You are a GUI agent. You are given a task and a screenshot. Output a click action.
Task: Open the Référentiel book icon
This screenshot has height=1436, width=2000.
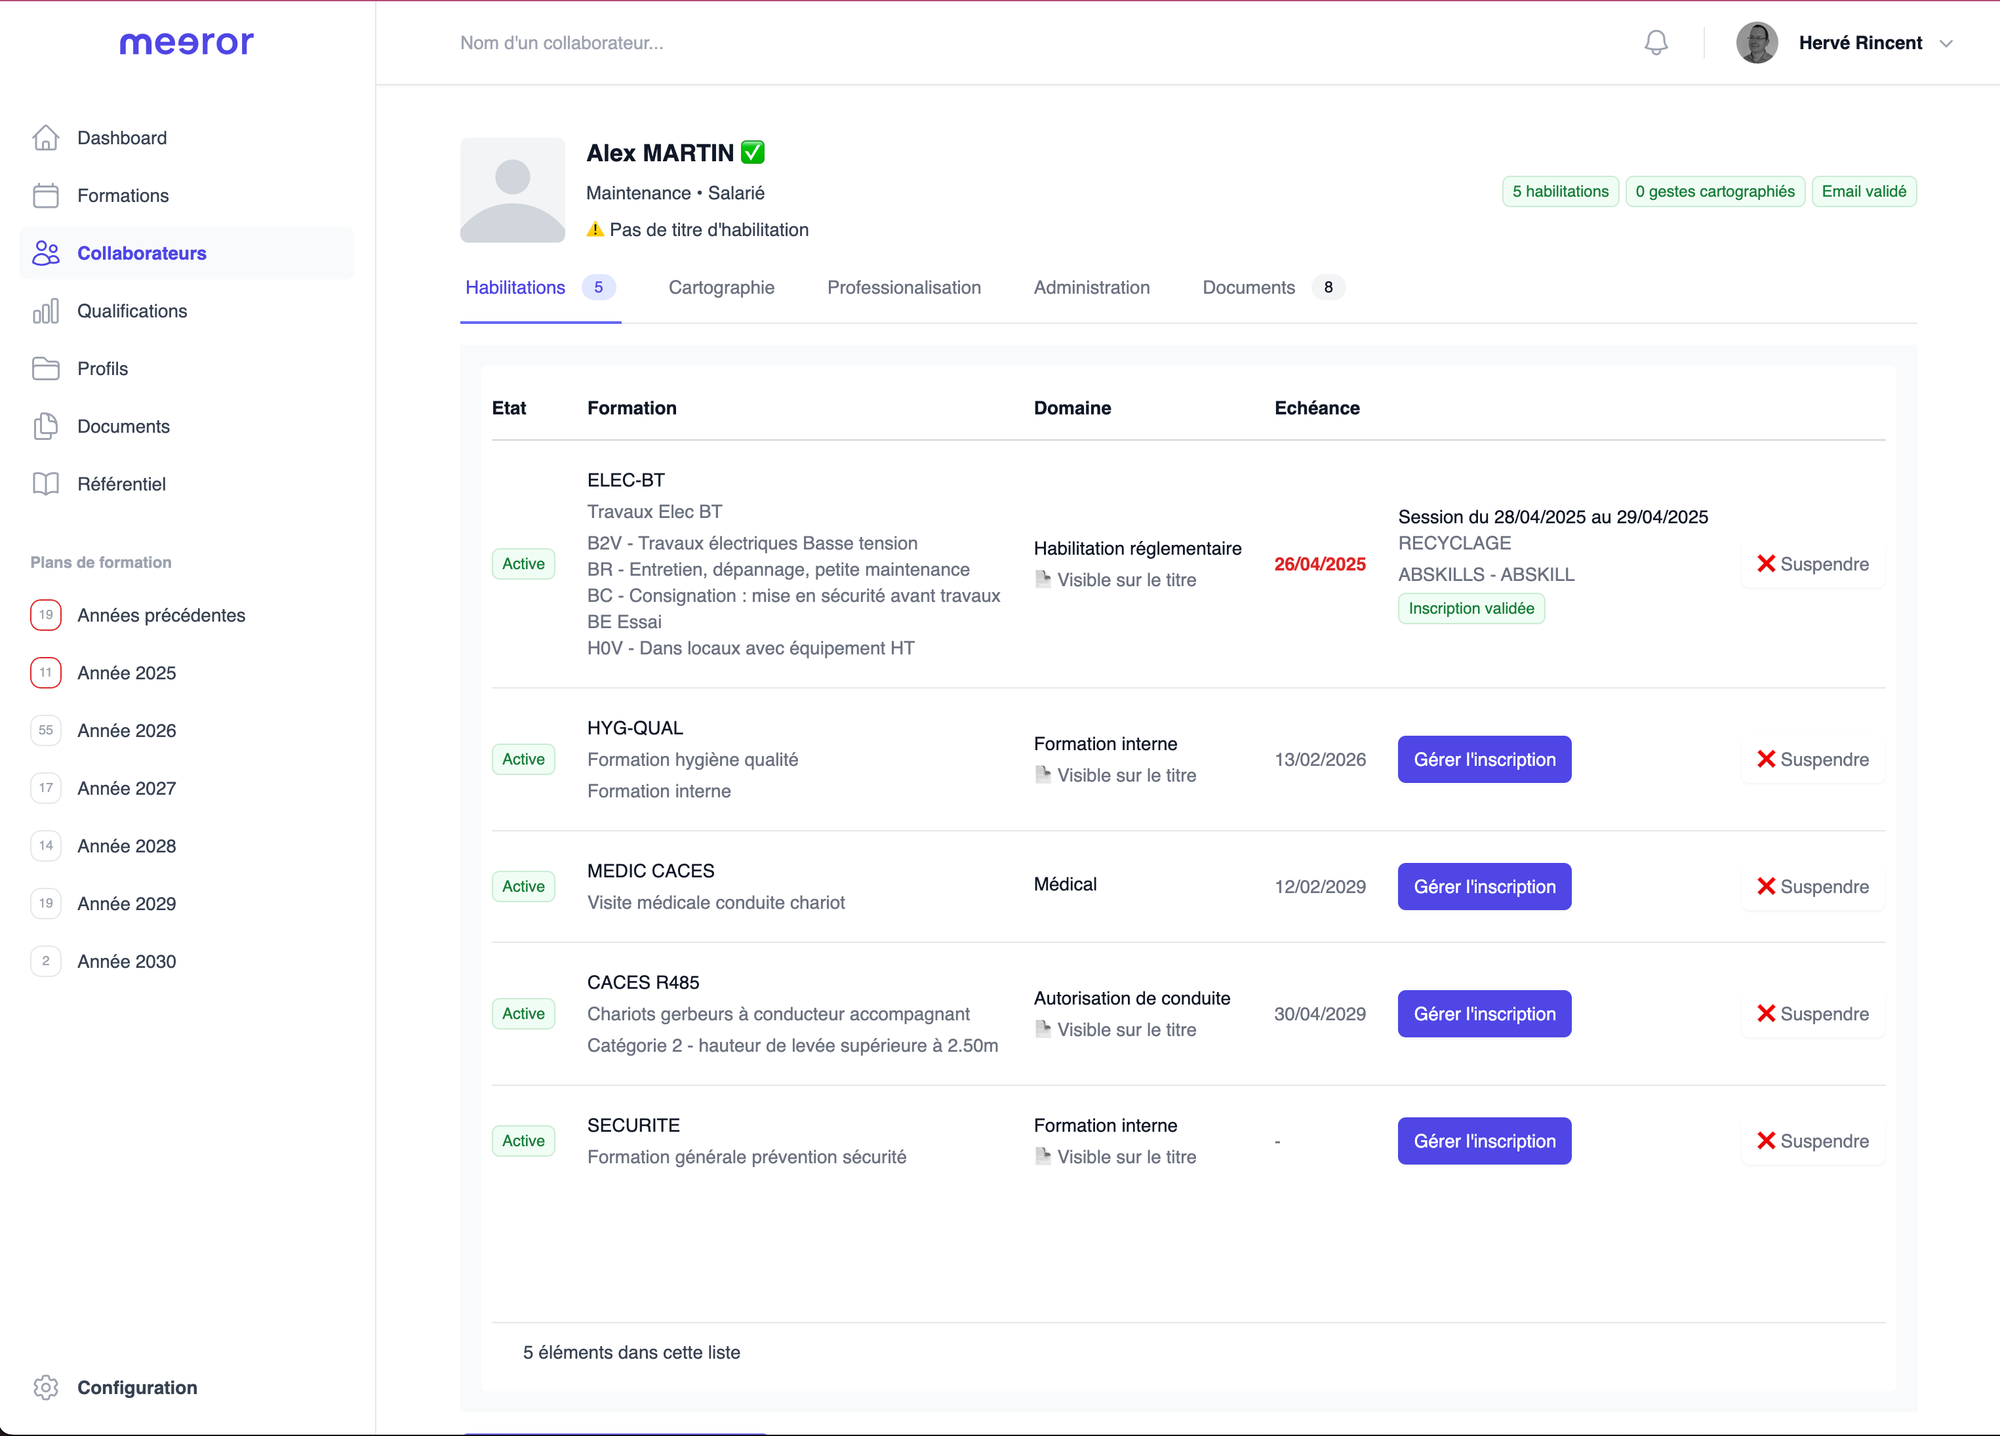[46, 484]
